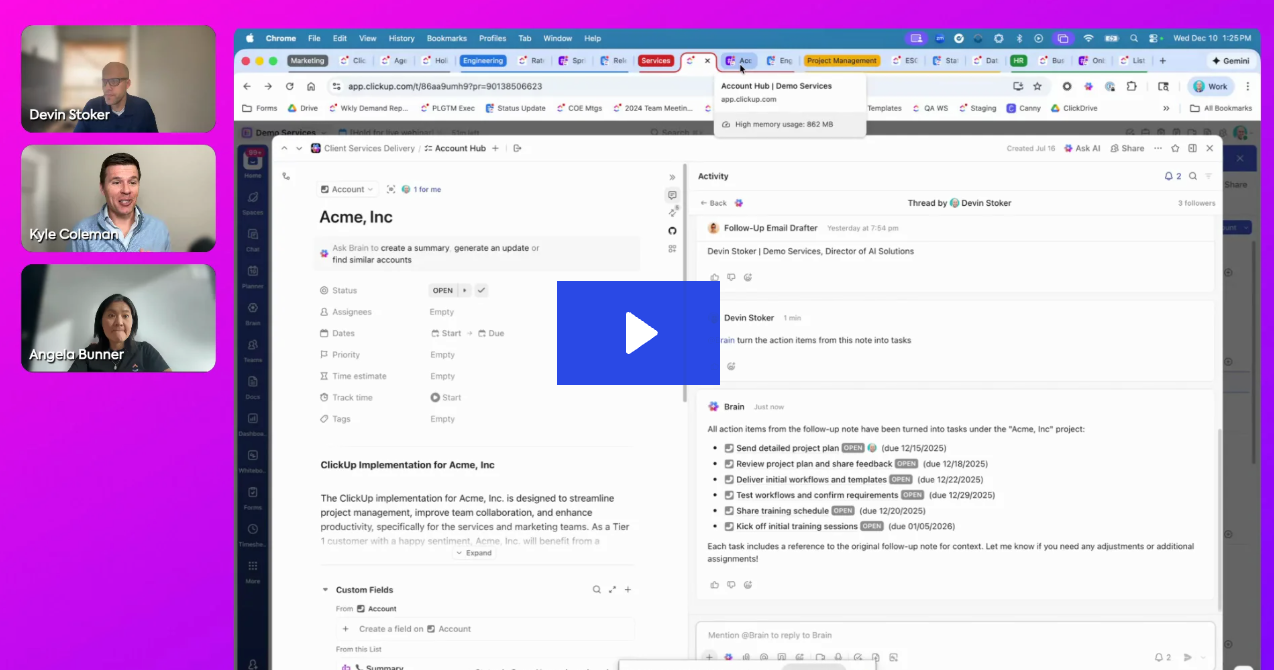Viewport: 1274px width, 670px height.
Task: Collapse the right side panel with the double chevron
Action: (x=672, y=177)
